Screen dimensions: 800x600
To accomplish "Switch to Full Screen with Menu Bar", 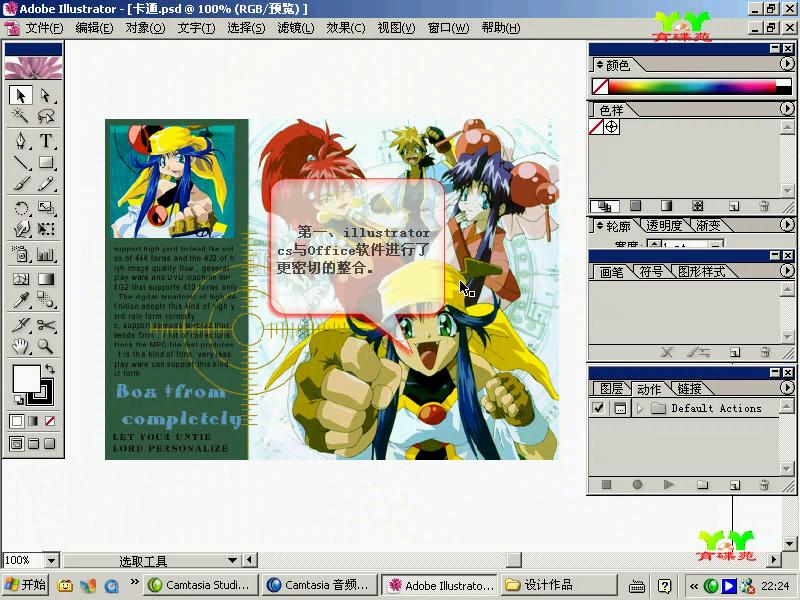I will click(33, 443).
